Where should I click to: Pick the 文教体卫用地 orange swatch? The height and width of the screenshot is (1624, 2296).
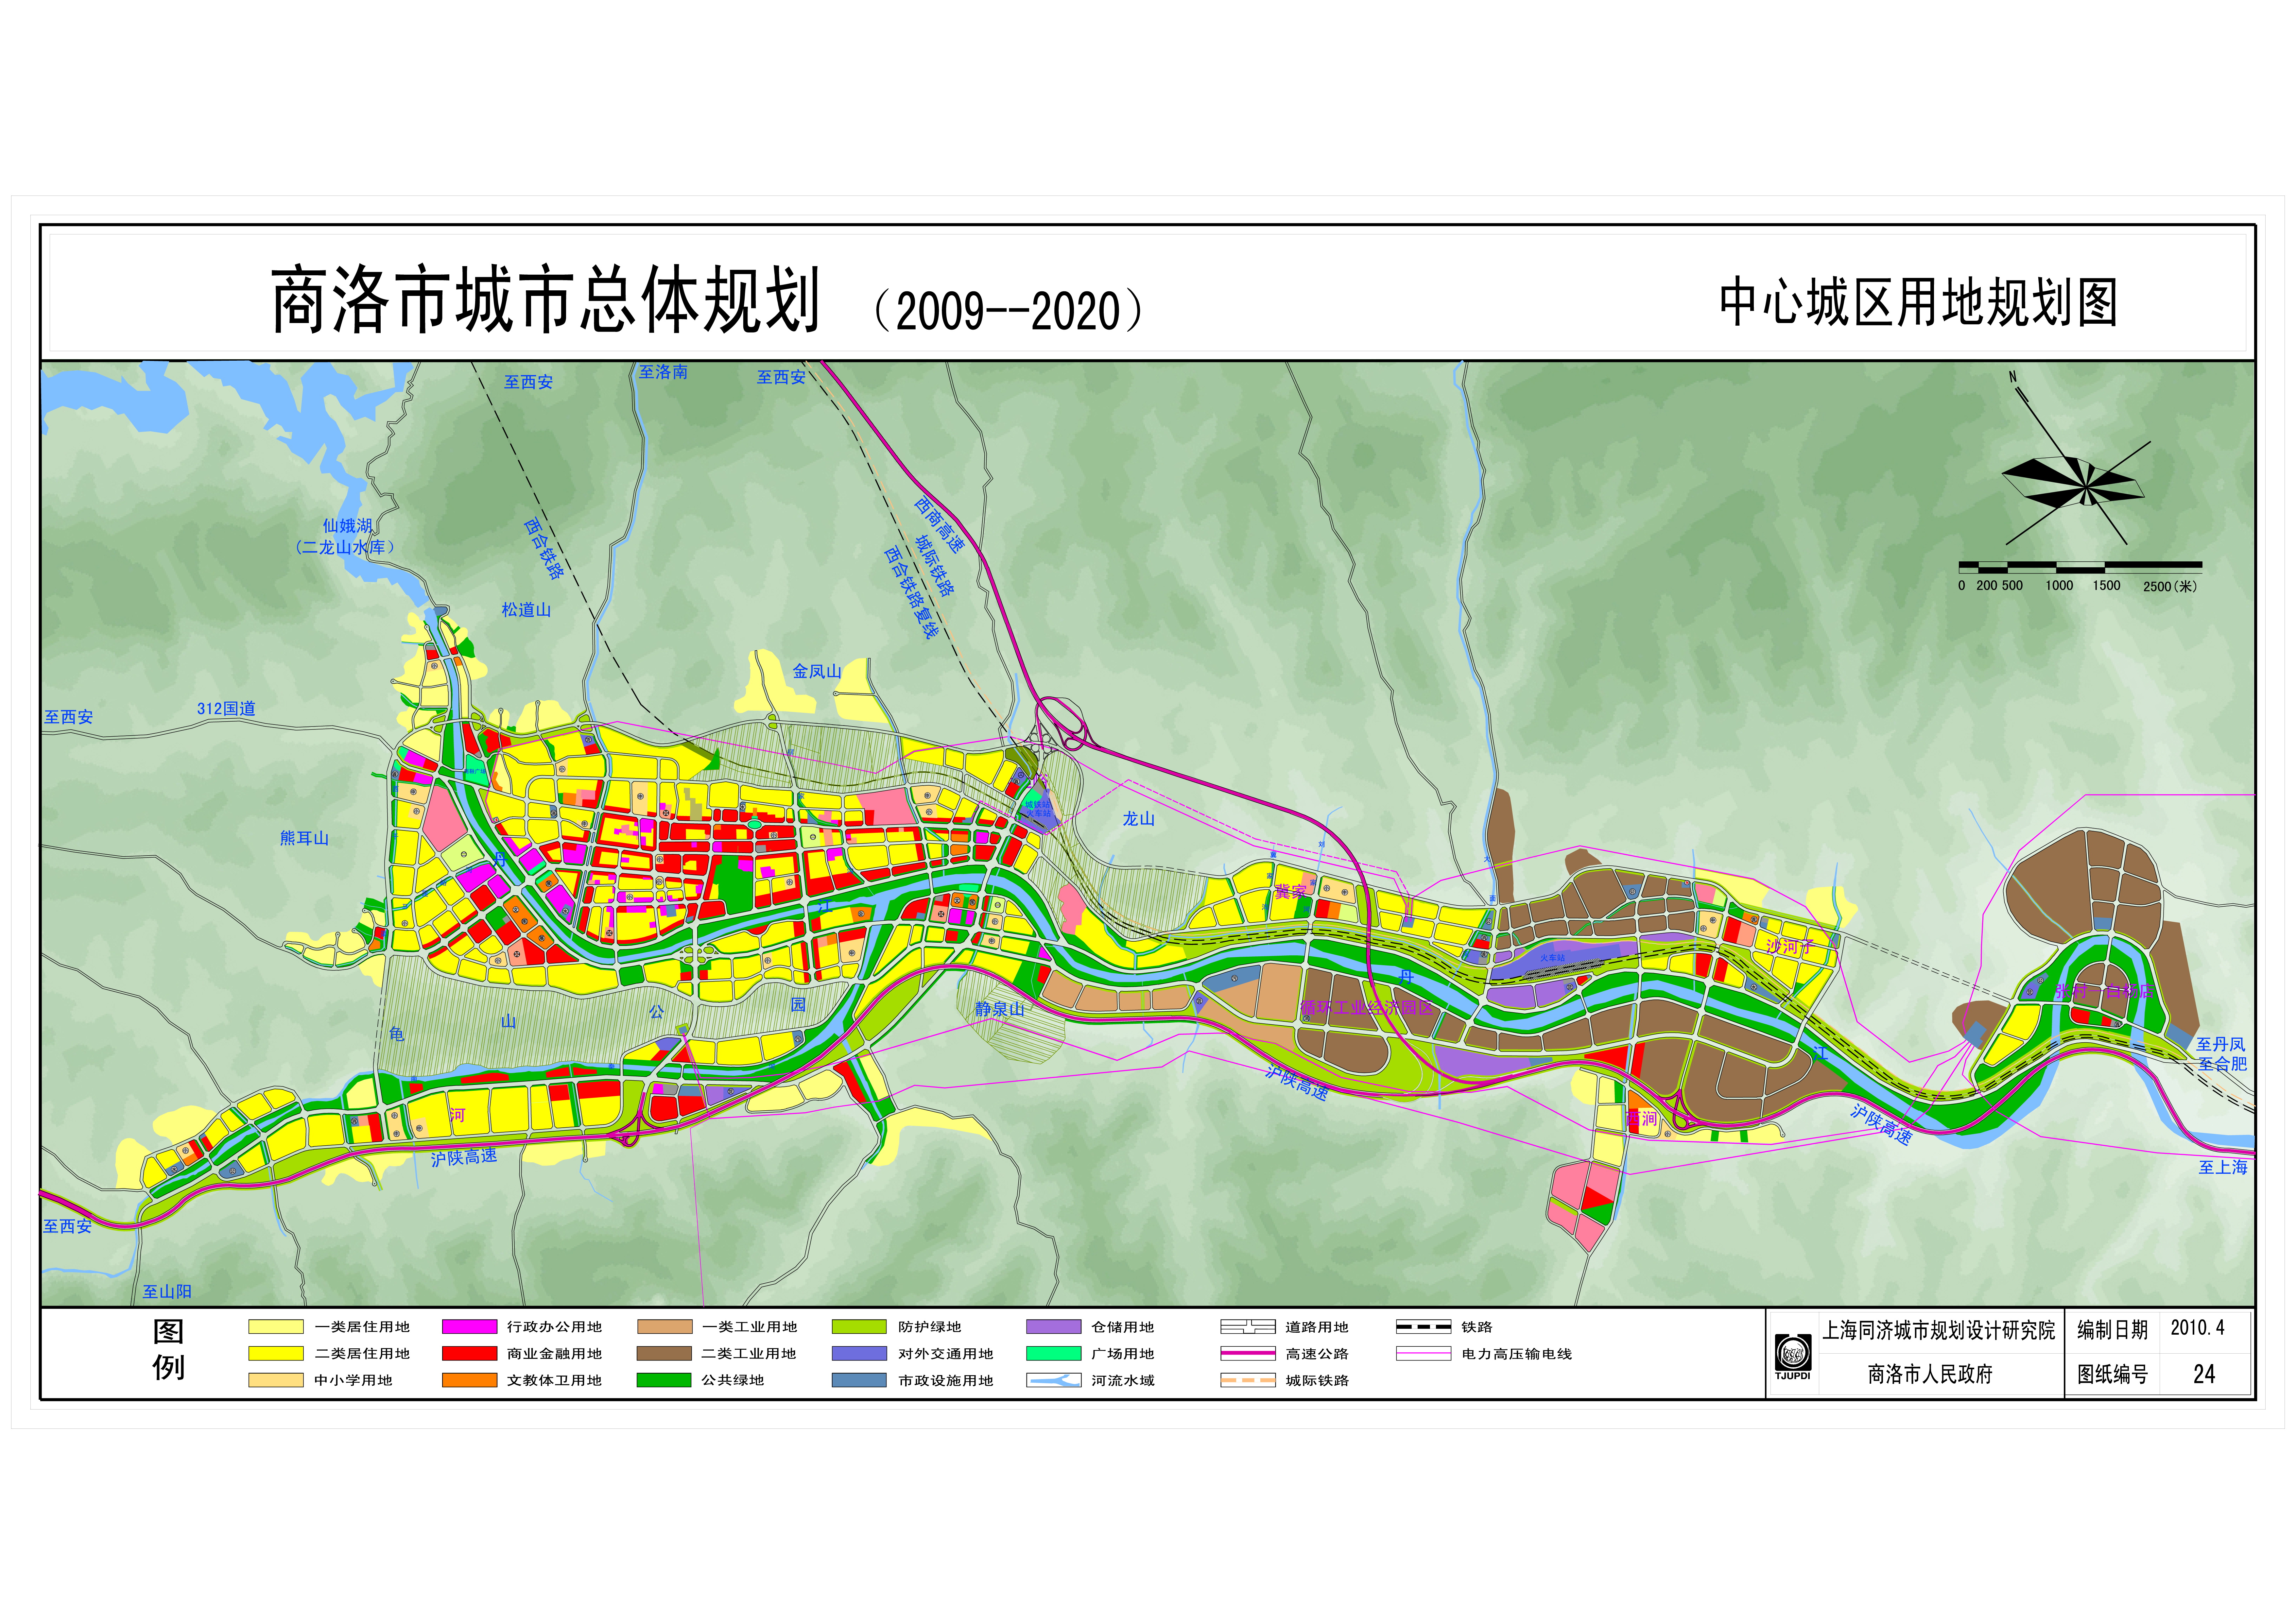[x=470, y=1380]
